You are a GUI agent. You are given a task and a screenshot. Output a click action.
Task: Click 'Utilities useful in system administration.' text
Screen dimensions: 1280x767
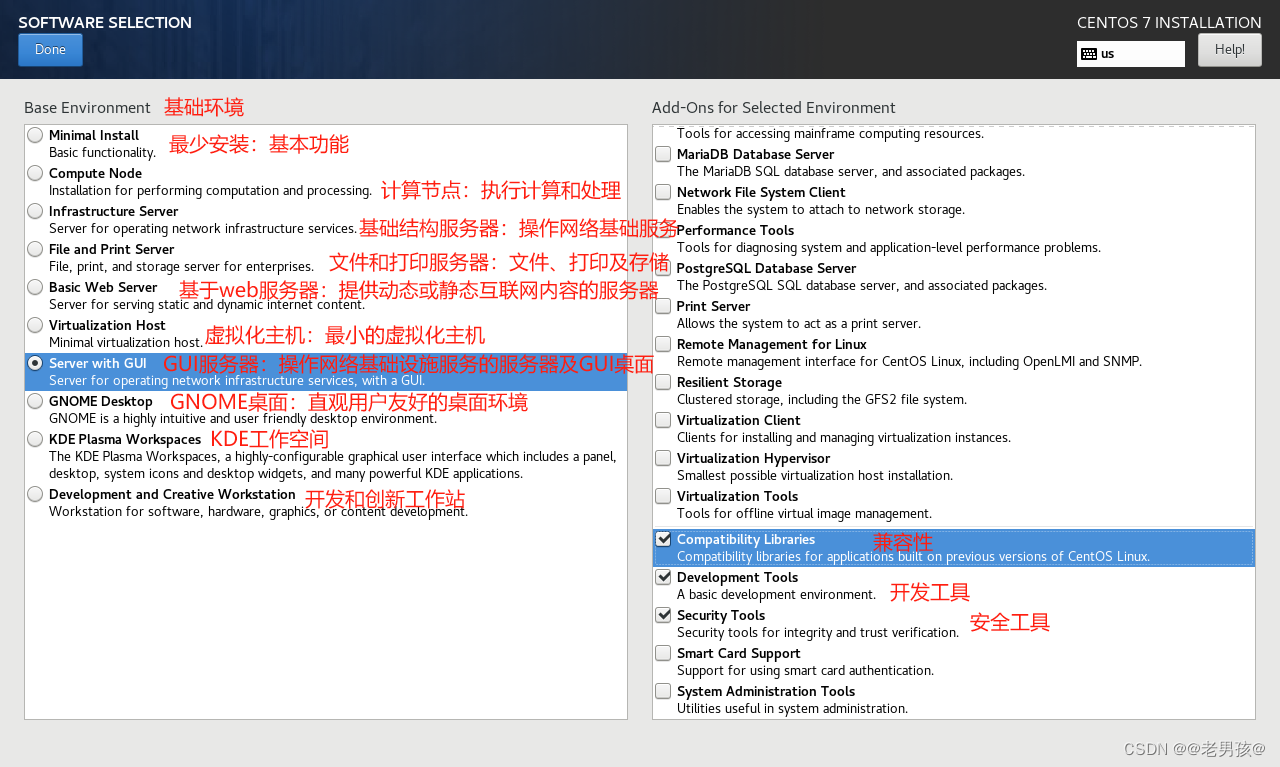pyautogui.click(x=792, y=709)
